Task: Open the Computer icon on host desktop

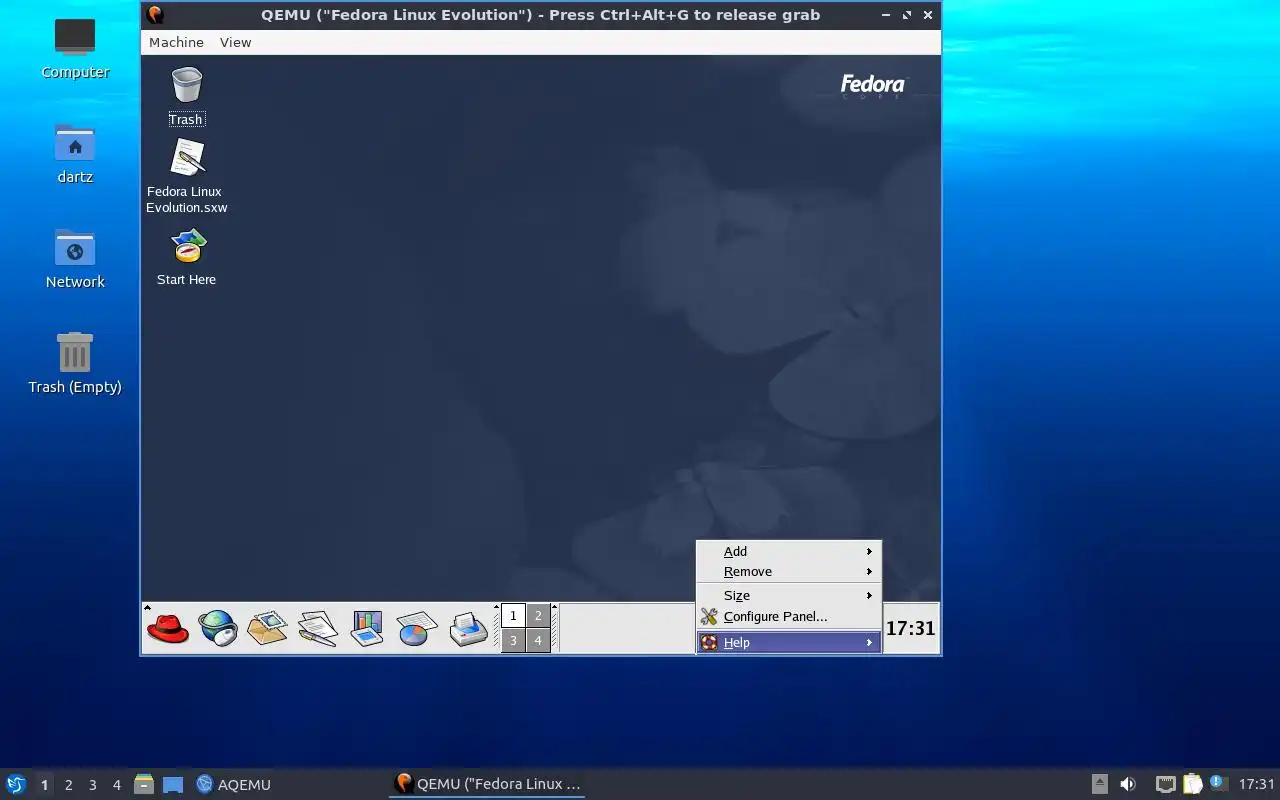Action: click(x=75, y=48)
